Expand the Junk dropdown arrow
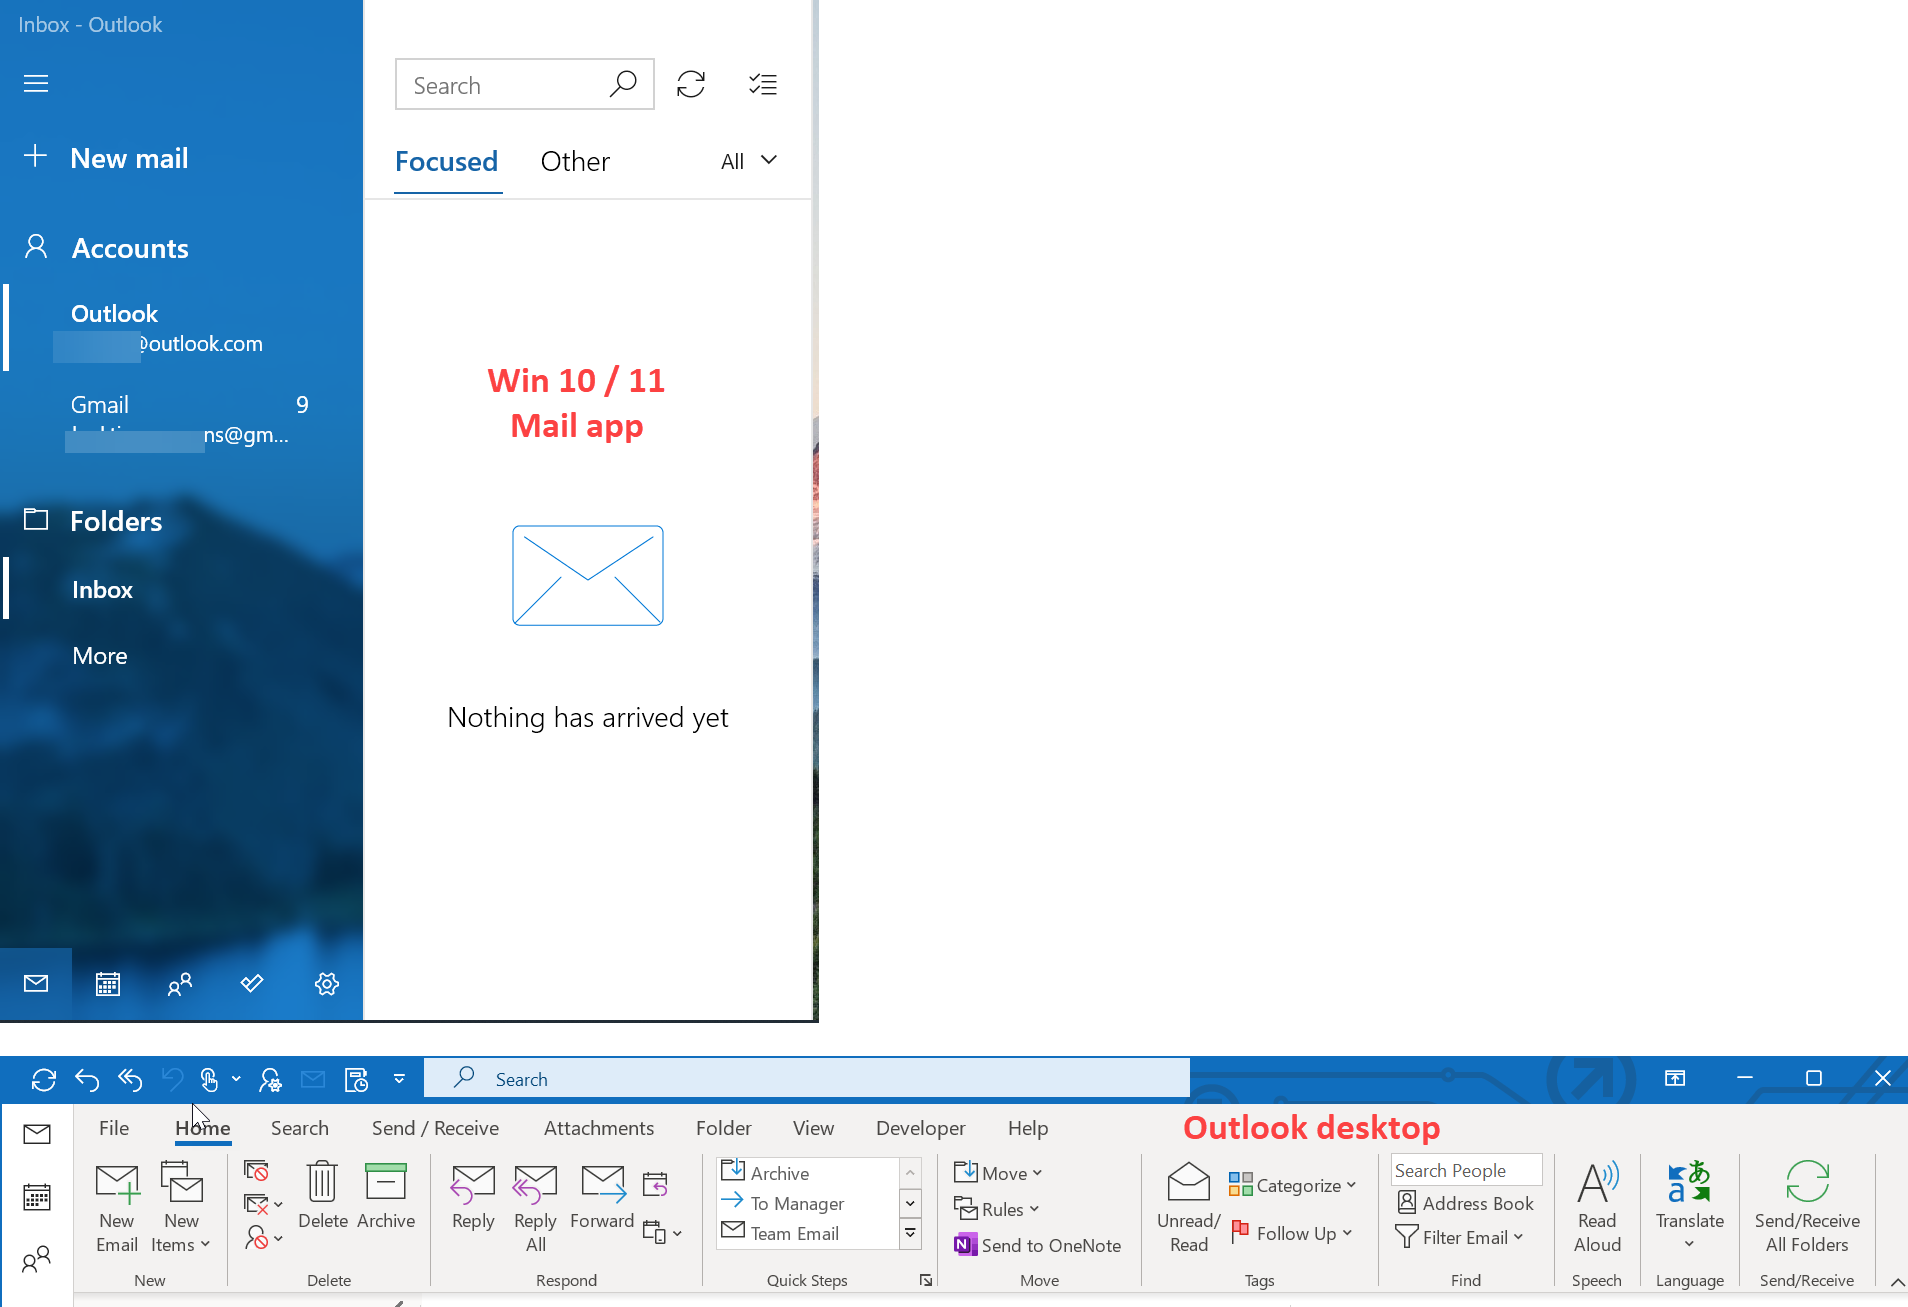The height and width of the screenshot is (1307, 1908). 278,1238
